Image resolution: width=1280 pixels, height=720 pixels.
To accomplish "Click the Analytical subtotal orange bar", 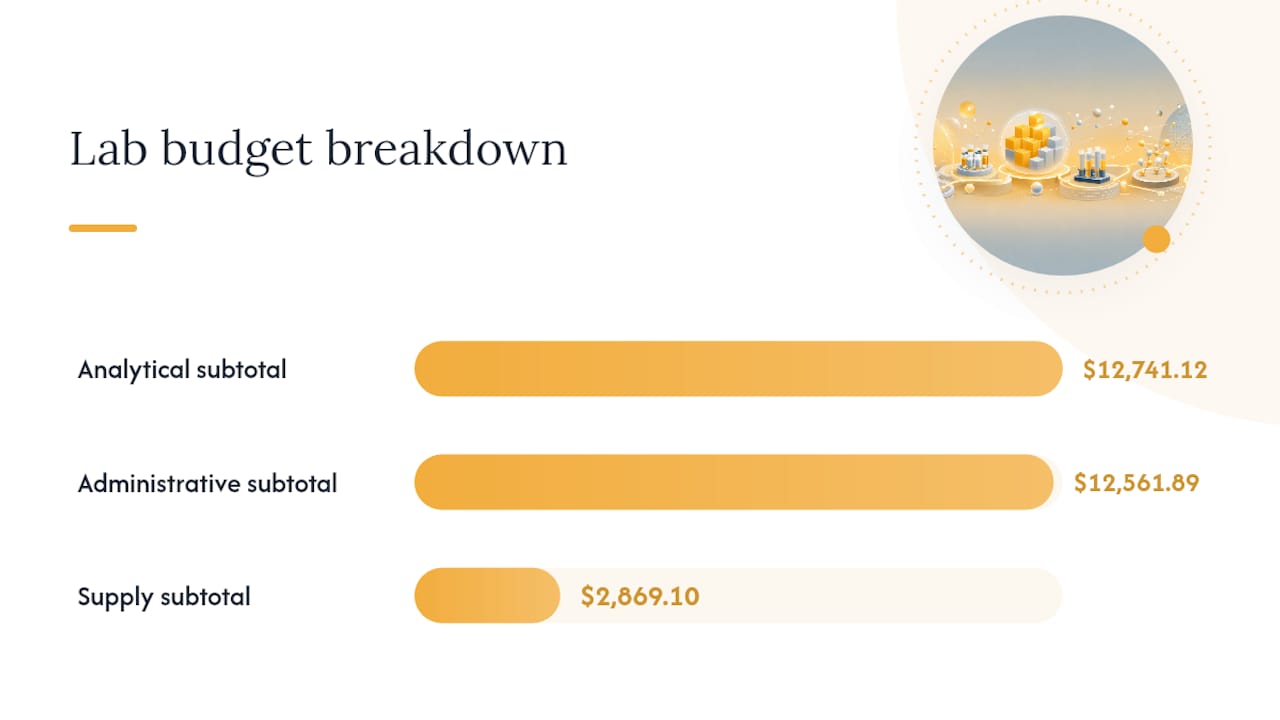I will (x=738, y=369).
